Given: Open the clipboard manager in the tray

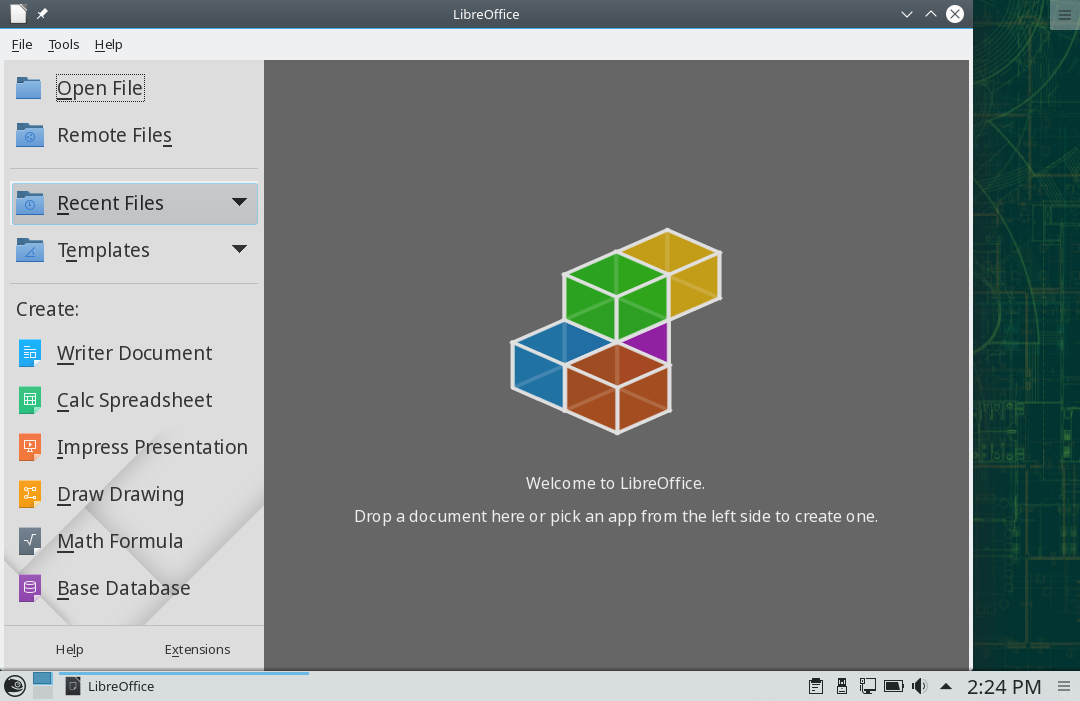Looking at the screenshot, I should coord(815,686).
